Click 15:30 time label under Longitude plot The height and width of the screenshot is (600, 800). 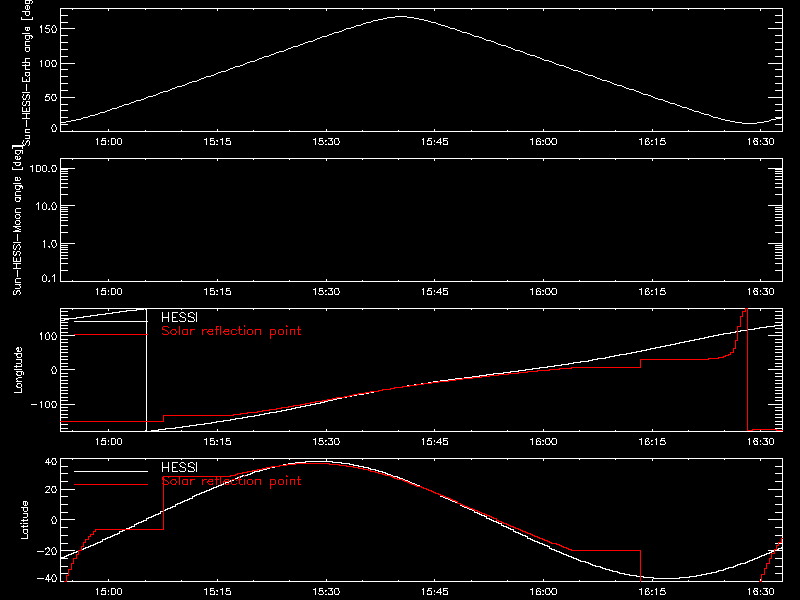pyautogui.click(x=326, y=442)
